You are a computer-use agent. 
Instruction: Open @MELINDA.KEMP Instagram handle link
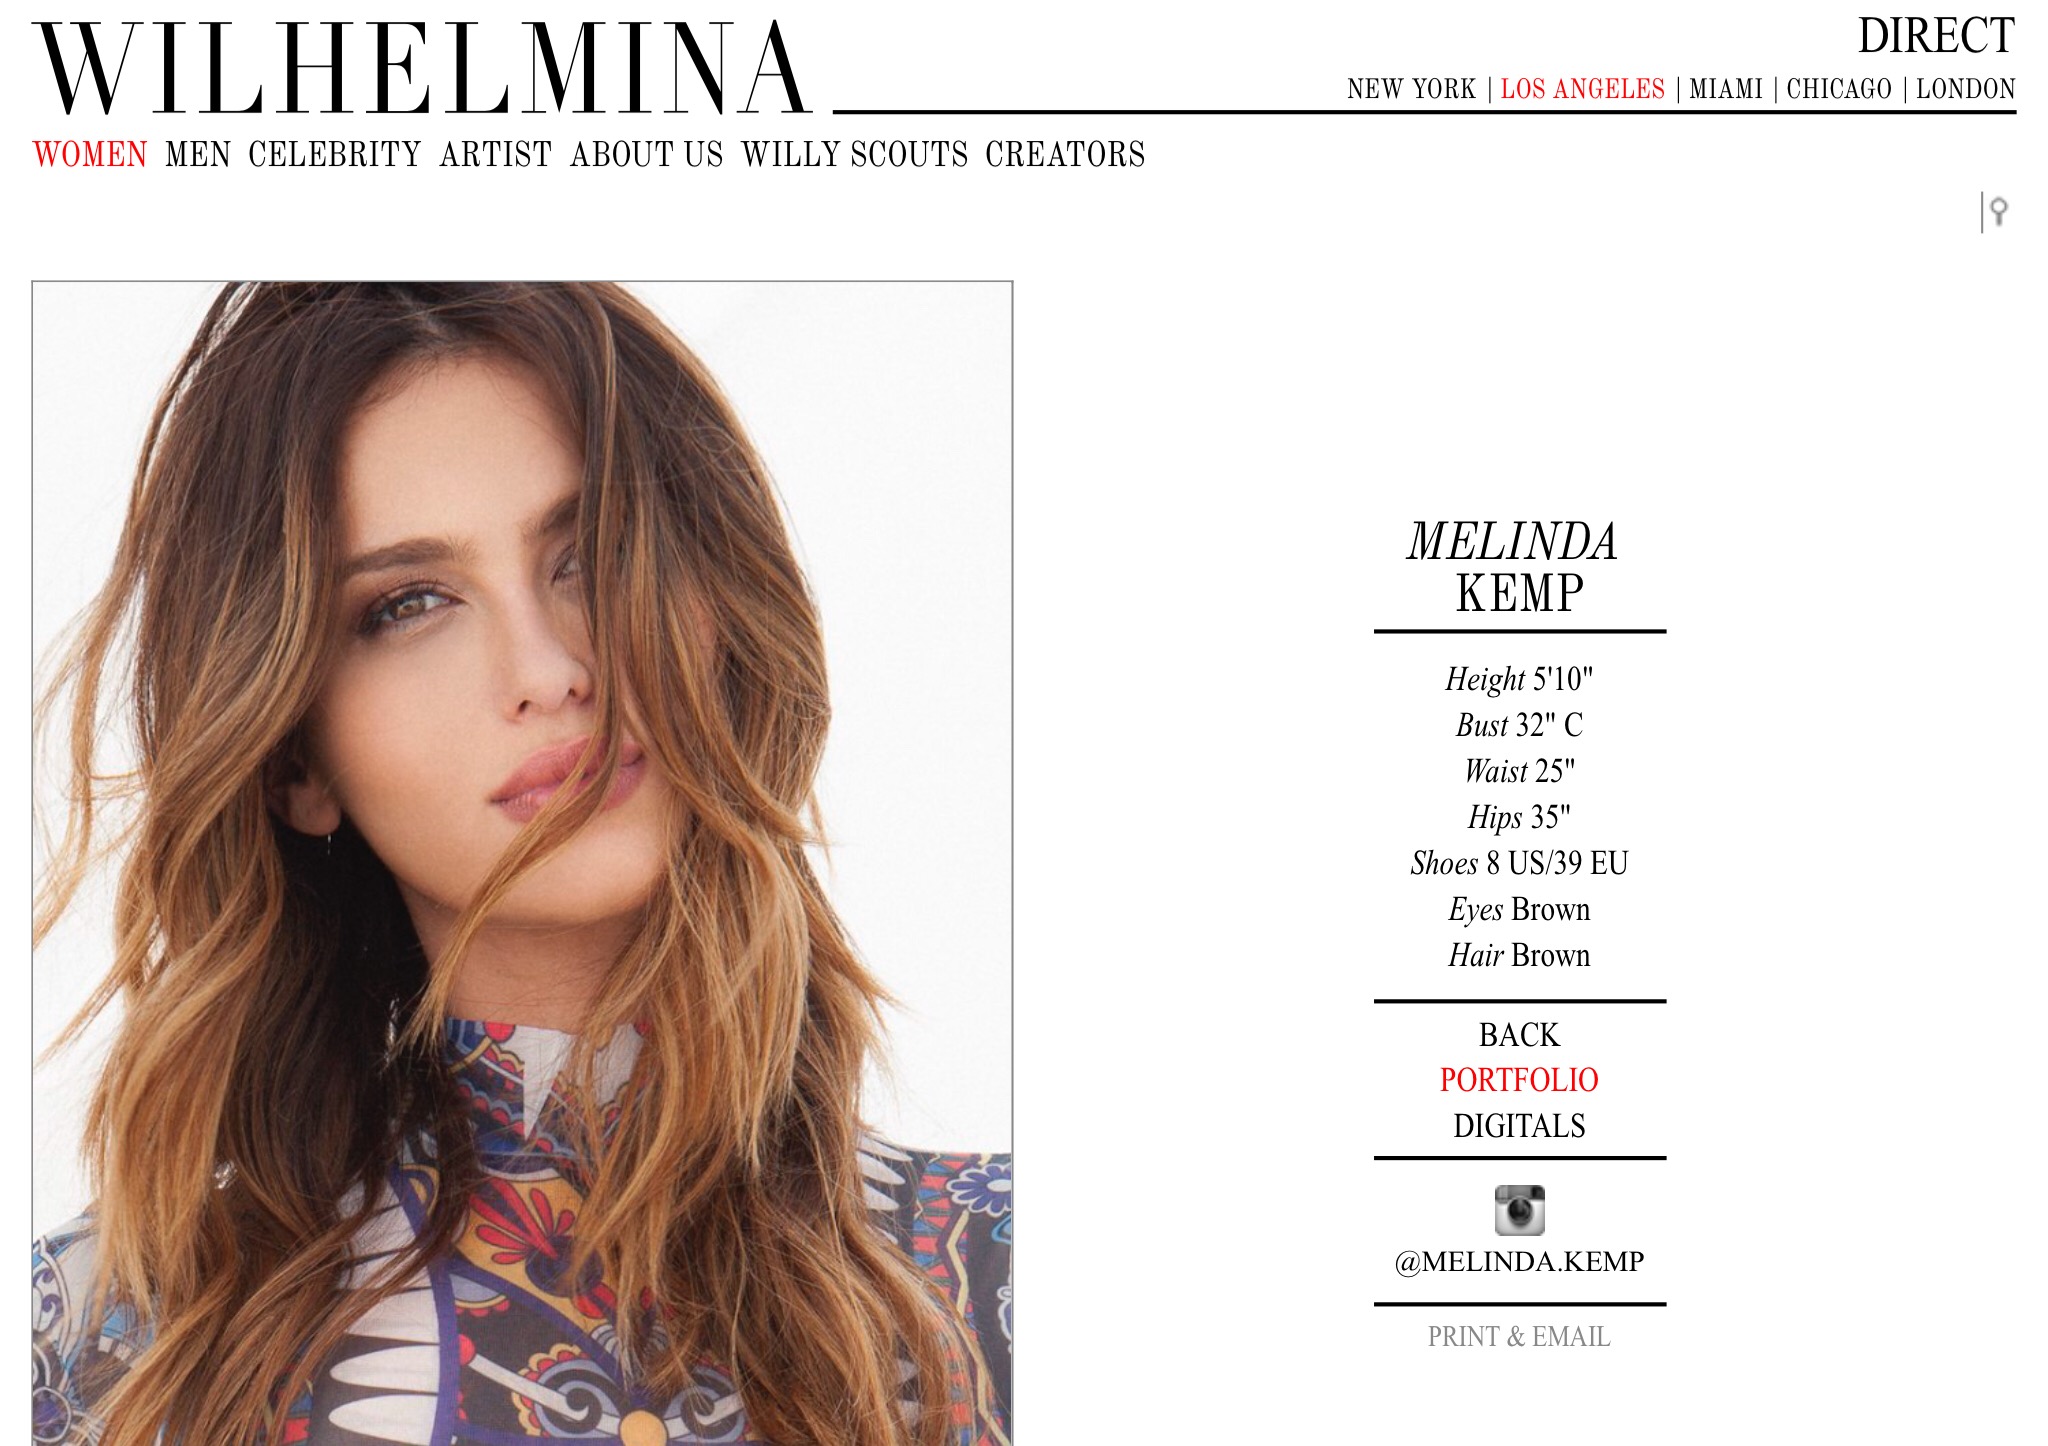click(1519, 1261)
